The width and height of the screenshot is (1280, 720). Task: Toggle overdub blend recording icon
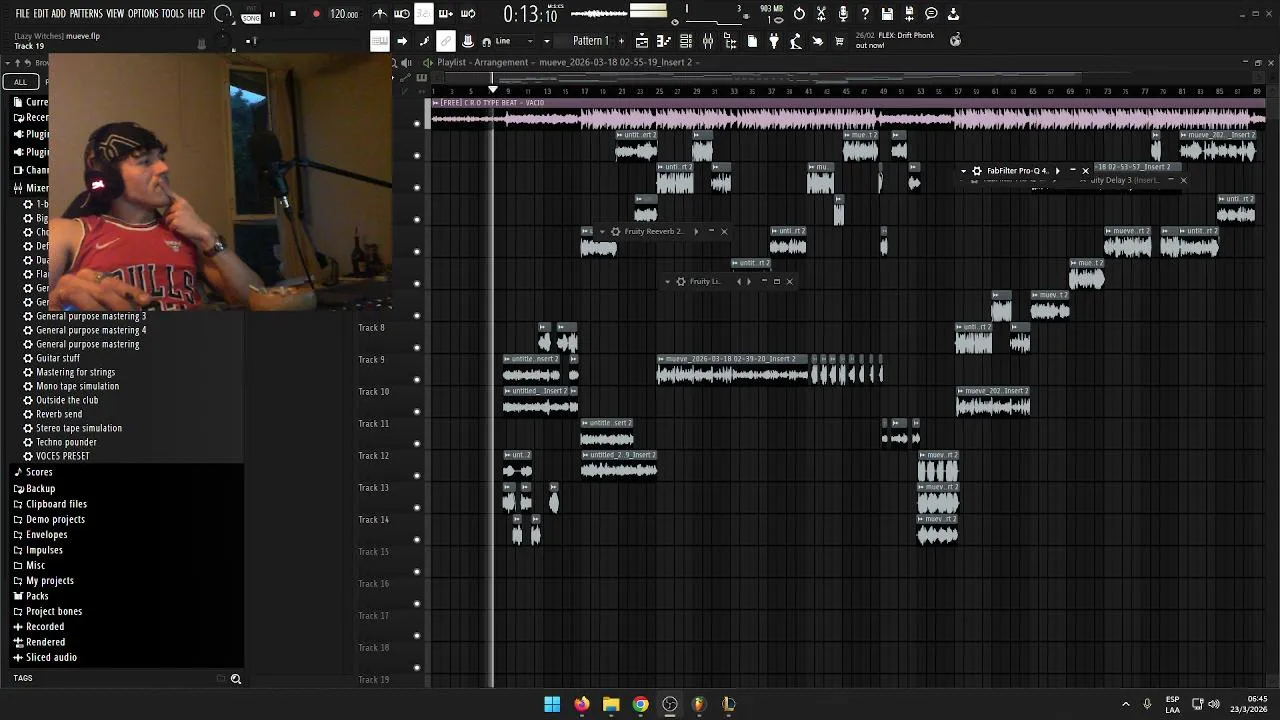[x=446, y=14]
